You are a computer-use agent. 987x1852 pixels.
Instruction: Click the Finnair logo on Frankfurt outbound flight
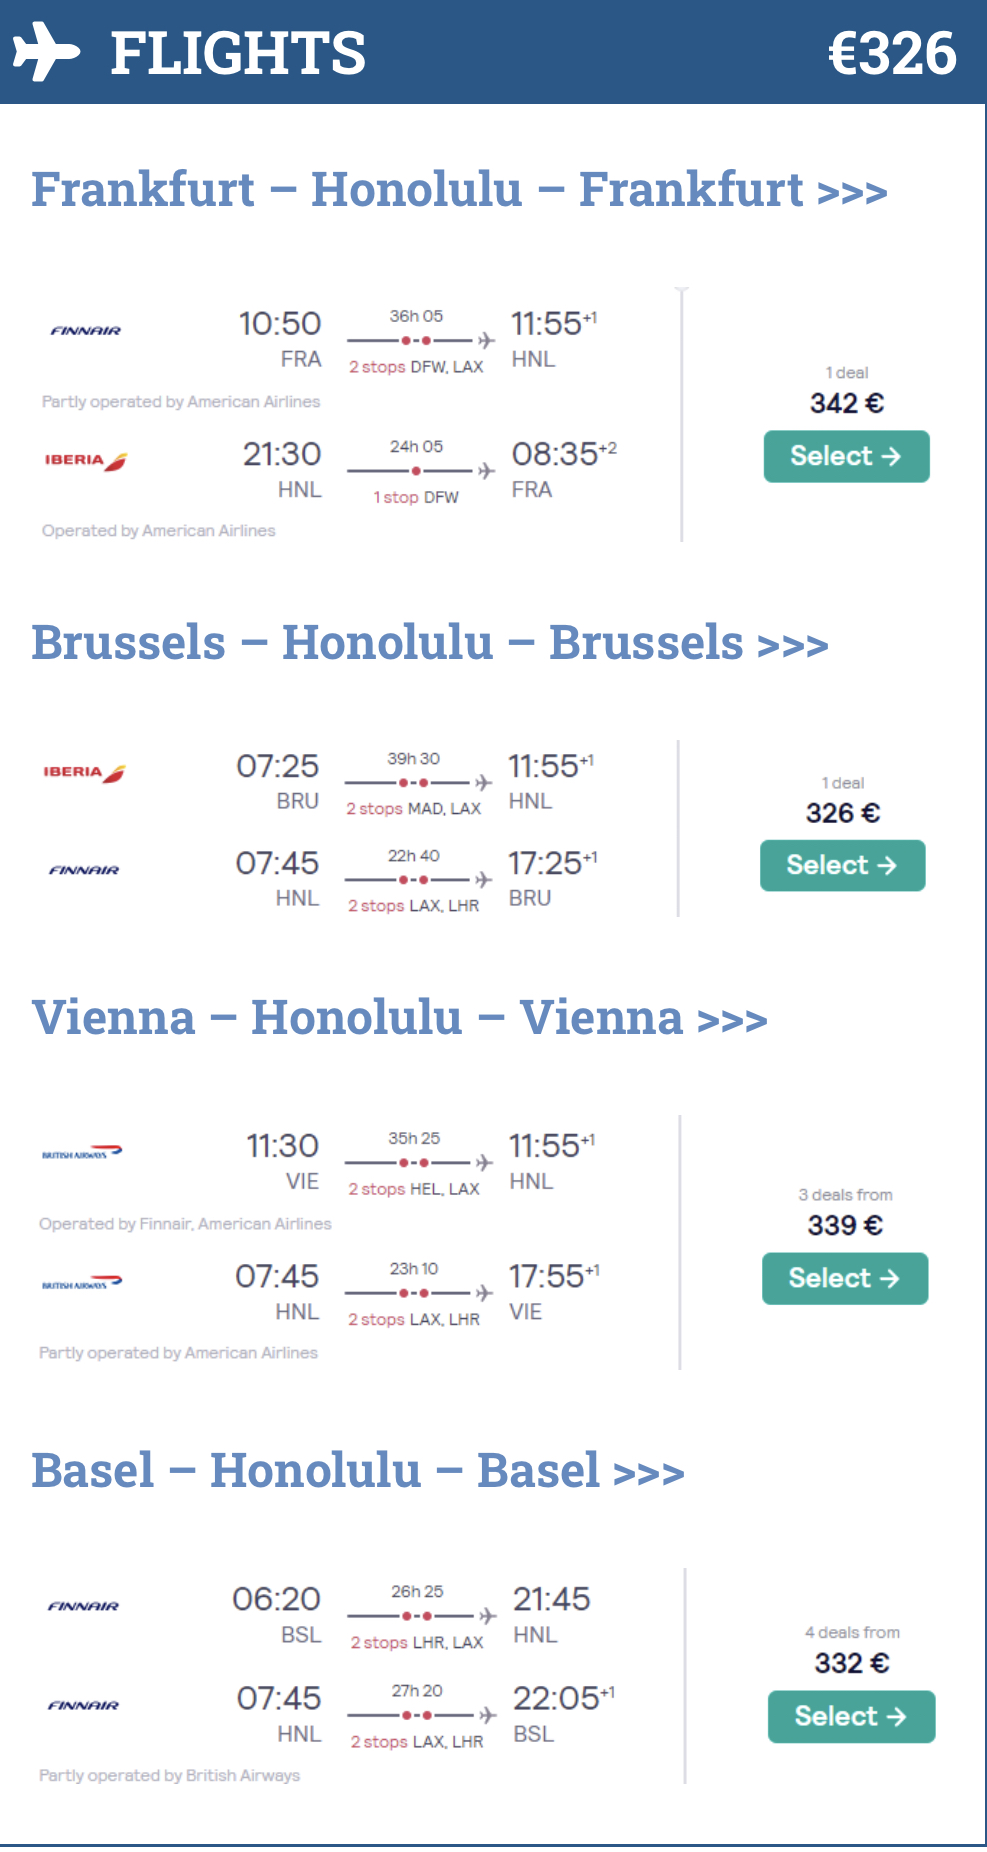(x=86, y=331)
